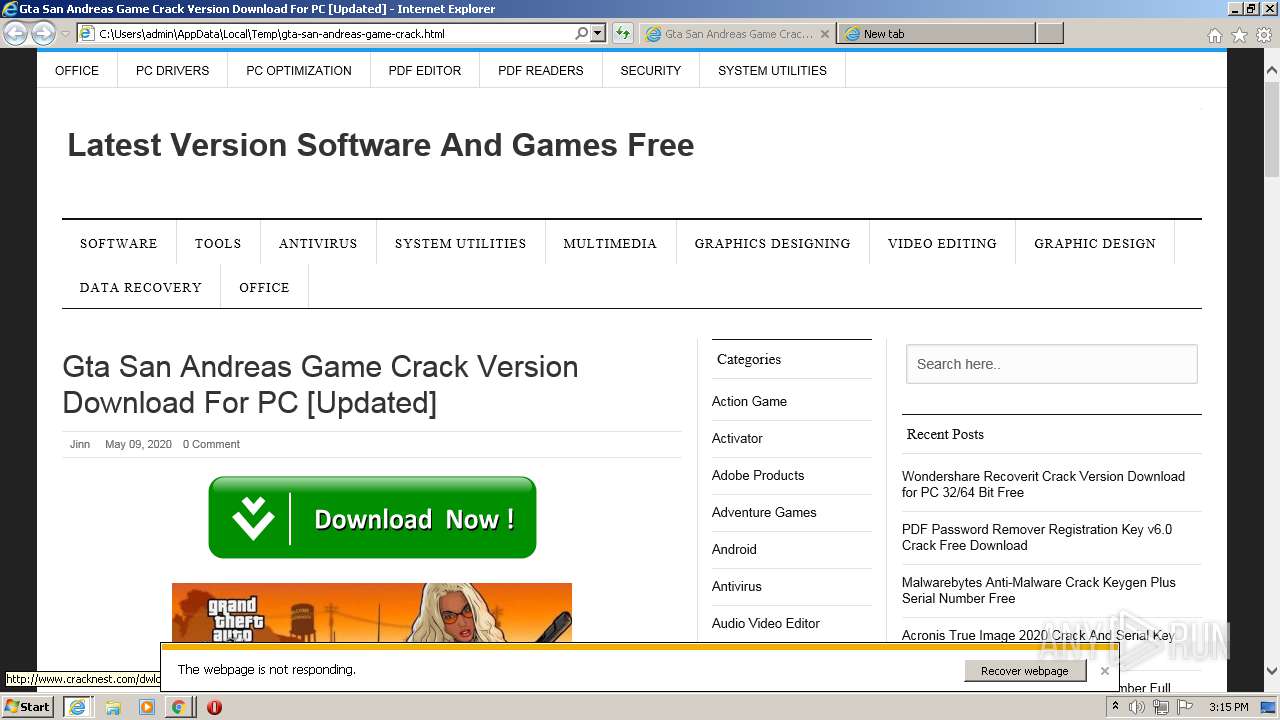1280x720 pixels.
Task: Open the Activator category
Action: pyautogui.click(x=737, y=438)
